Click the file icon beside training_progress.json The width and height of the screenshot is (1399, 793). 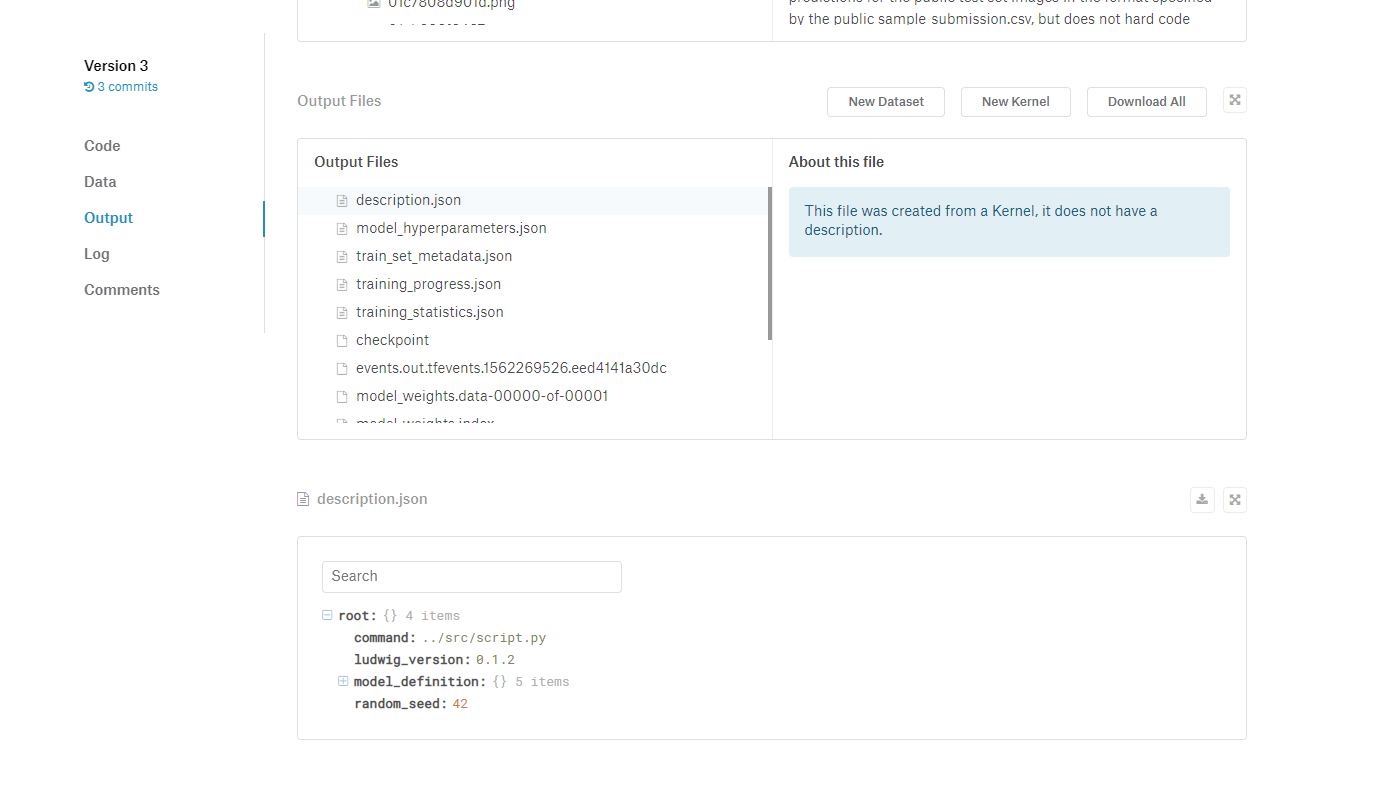coord(341,284)
